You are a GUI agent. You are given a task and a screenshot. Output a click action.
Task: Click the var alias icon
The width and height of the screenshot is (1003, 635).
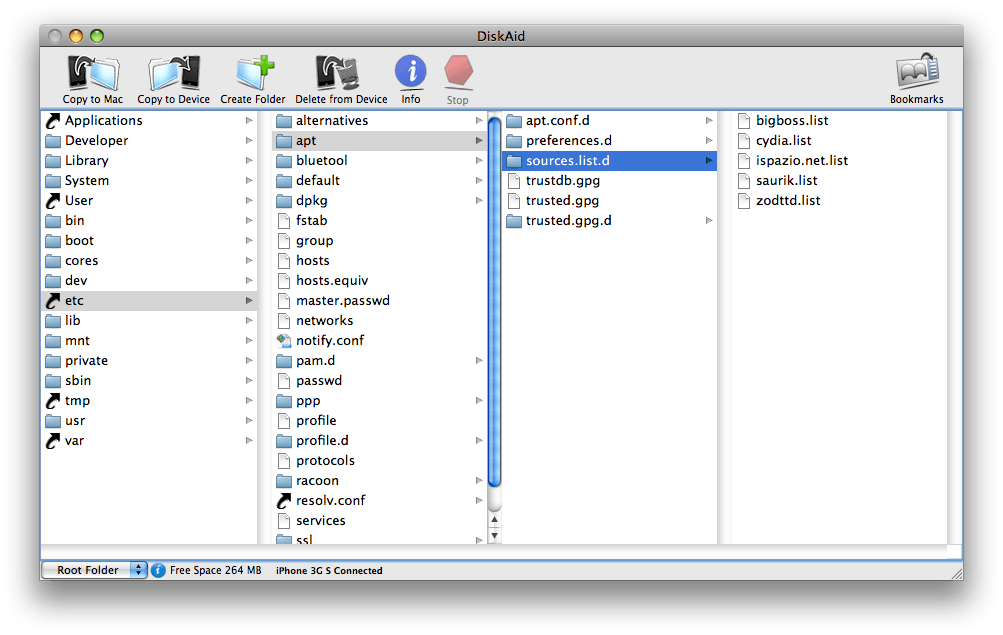pyautogui.click(x=53, y=441)
